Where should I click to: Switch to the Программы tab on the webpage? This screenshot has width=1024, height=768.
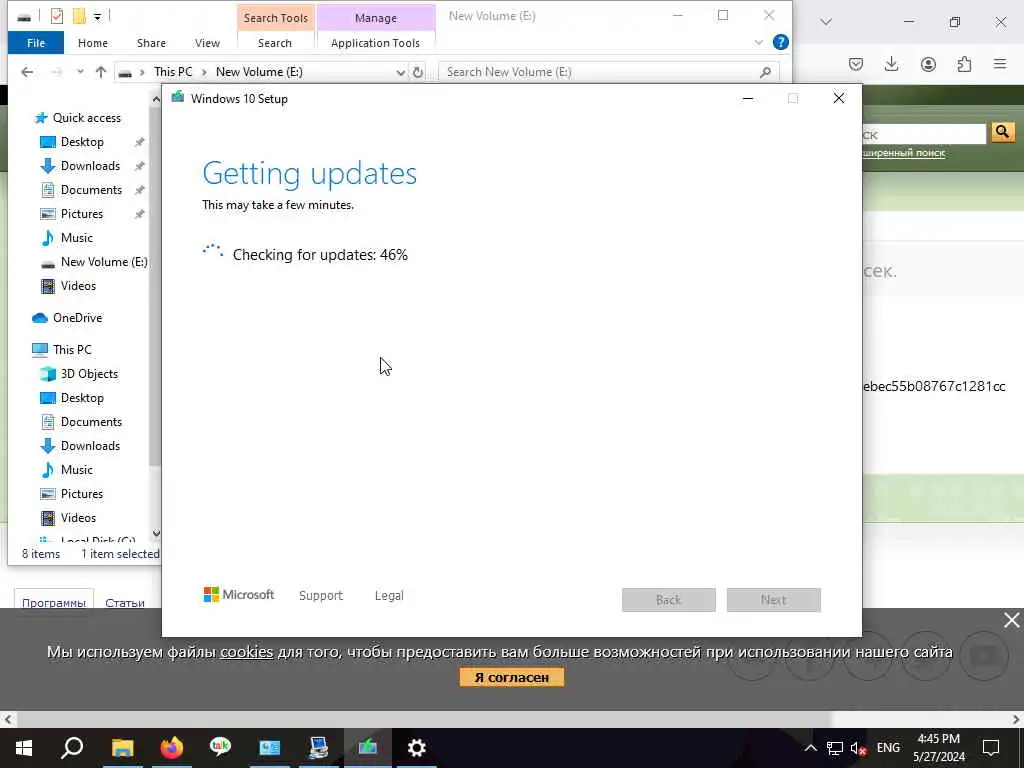[x=54, y=602]
